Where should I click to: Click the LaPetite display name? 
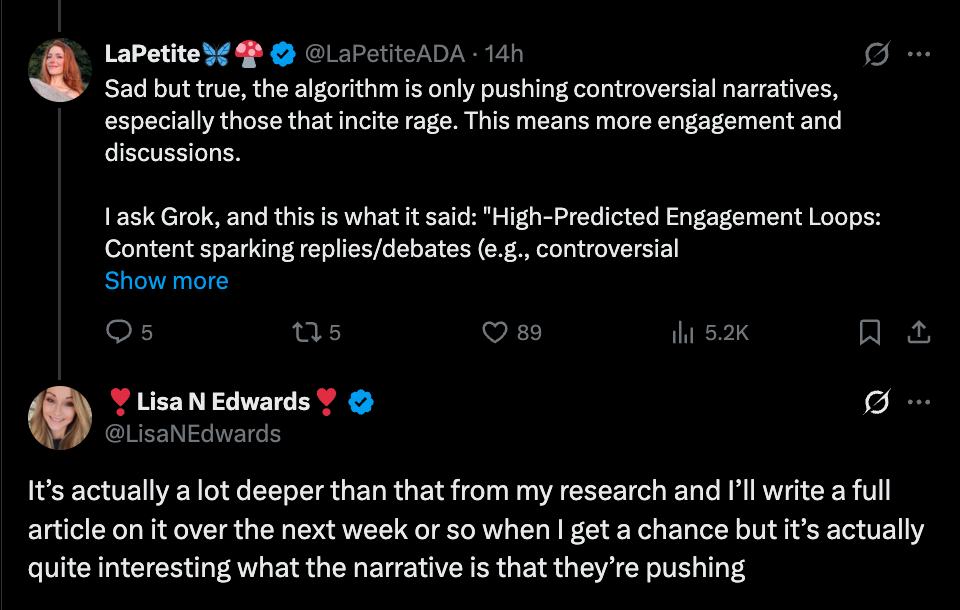[x=152, y=53]
